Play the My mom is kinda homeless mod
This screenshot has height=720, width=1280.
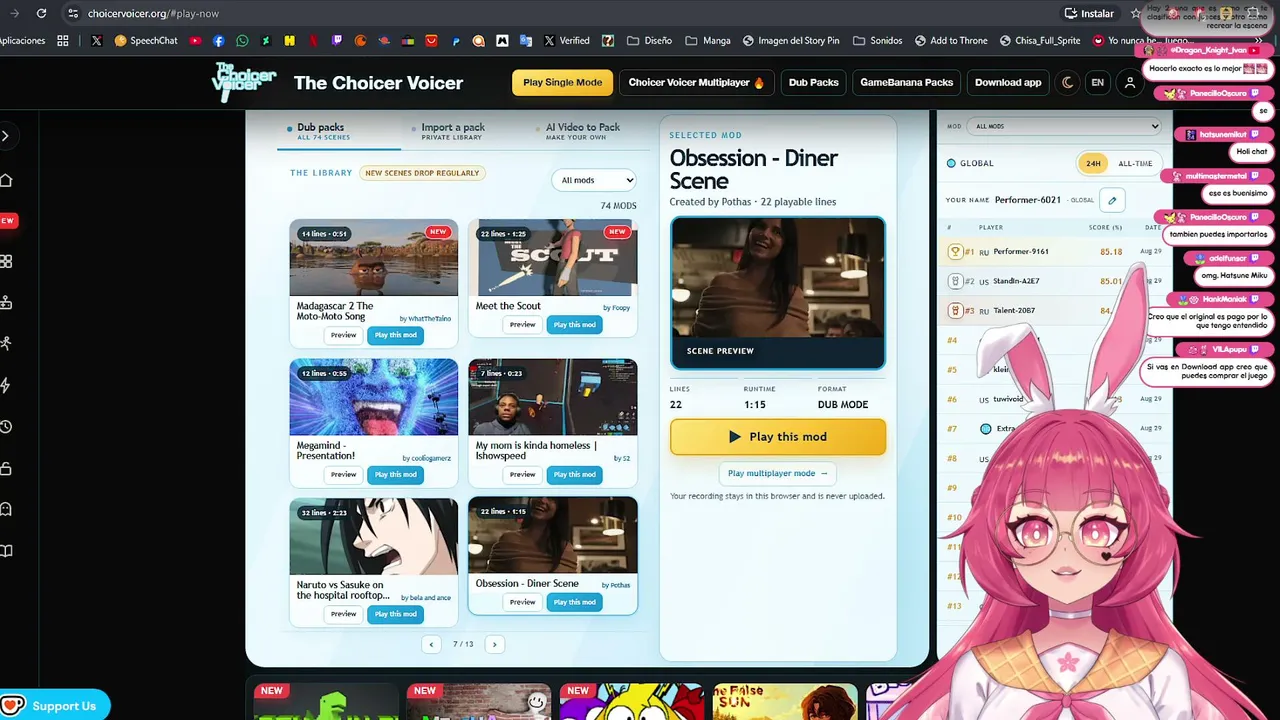574,475
